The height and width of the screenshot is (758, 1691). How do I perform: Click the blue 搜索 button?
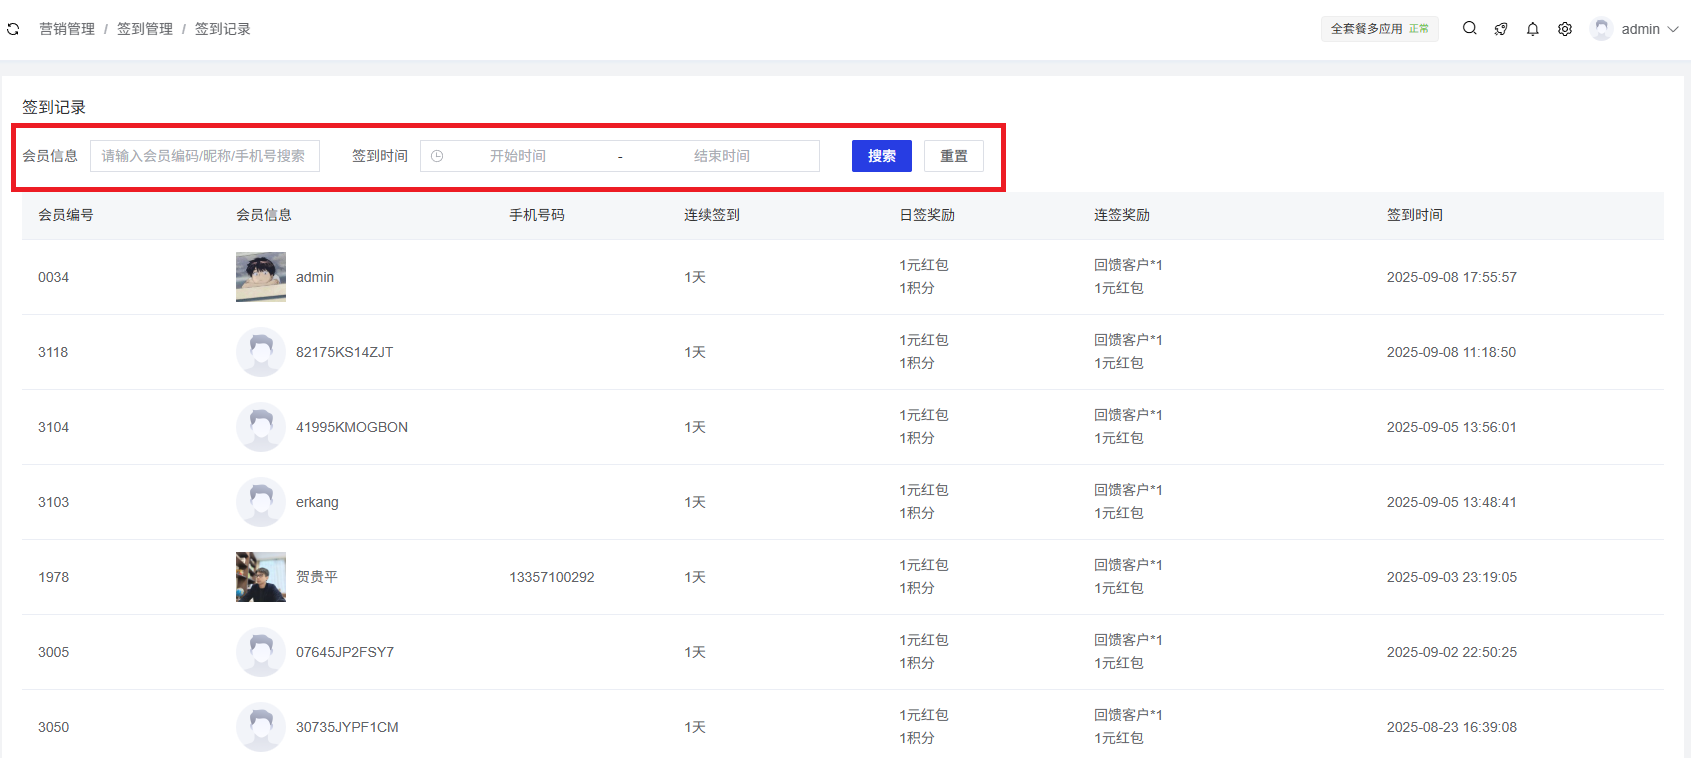point(881,156)
